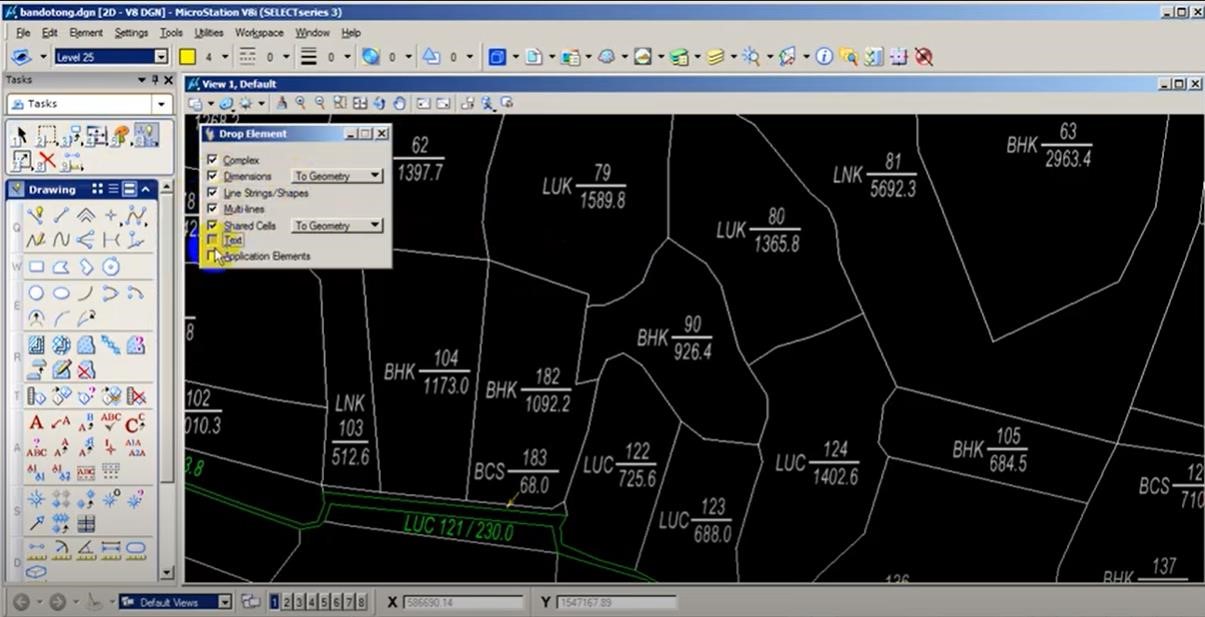
Task: Choose the Place Block rectangle tool
Action: [36, 267]
